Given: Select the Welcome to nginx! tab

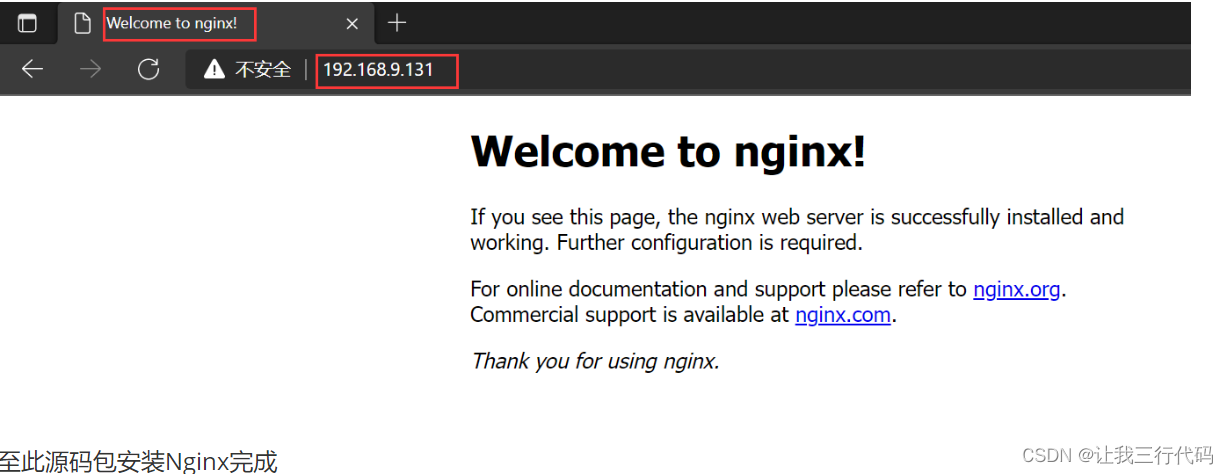Looking at the screenshot, I should 215,23.
